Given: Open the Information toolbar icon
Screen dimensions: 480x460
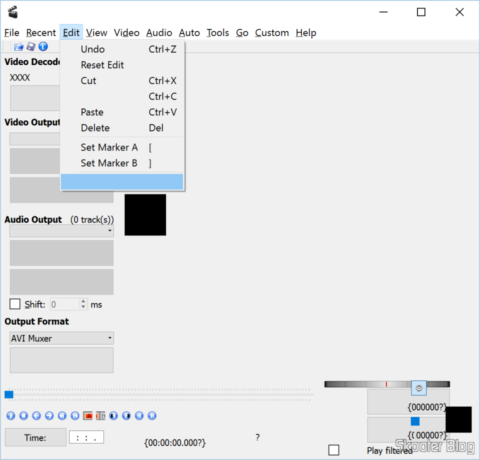Looking at the screenshot, I should [x=43, y=47].
